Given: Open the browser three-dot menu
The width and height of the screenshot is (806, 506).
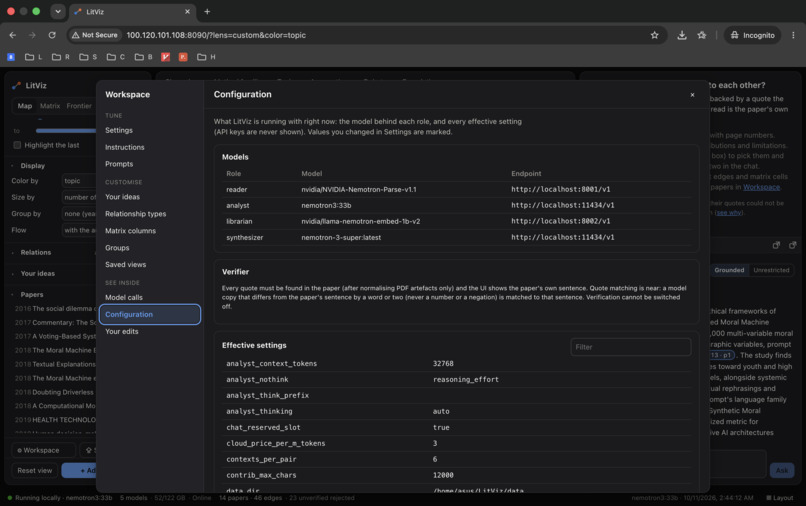Looking at the screenshot, I should [793, 35].
